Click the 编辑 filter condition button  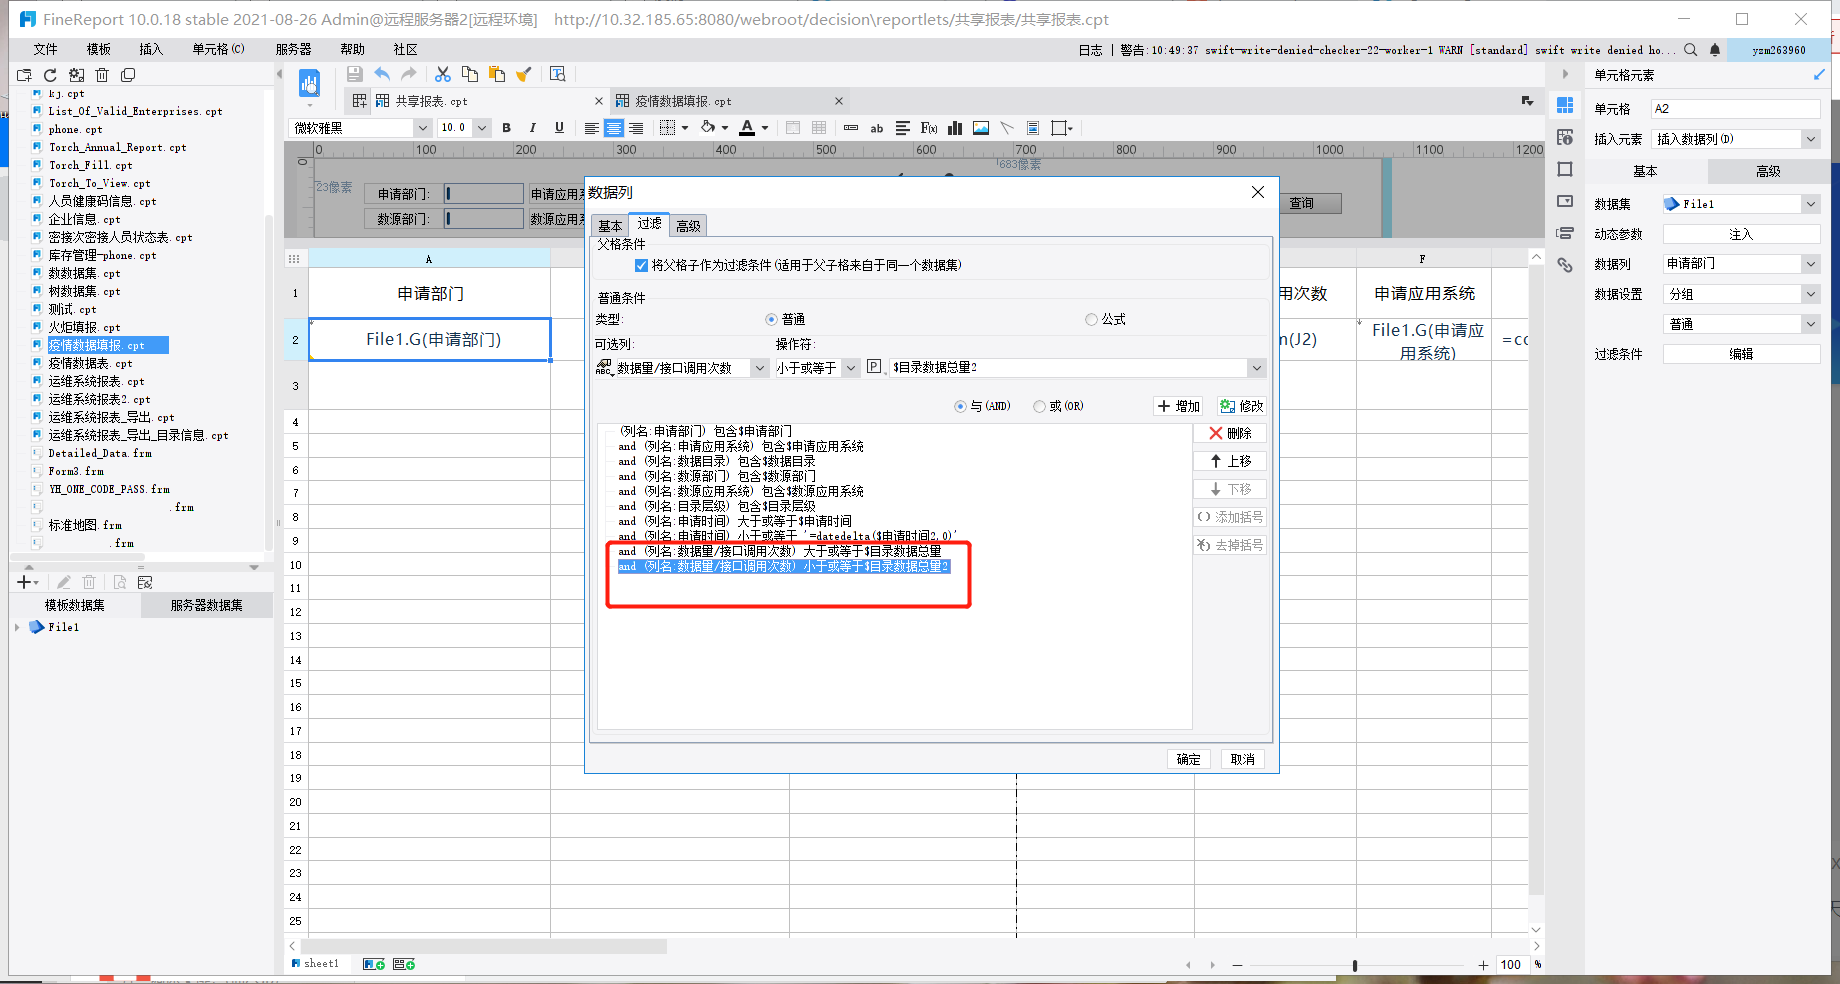(x=1741, y=354)
